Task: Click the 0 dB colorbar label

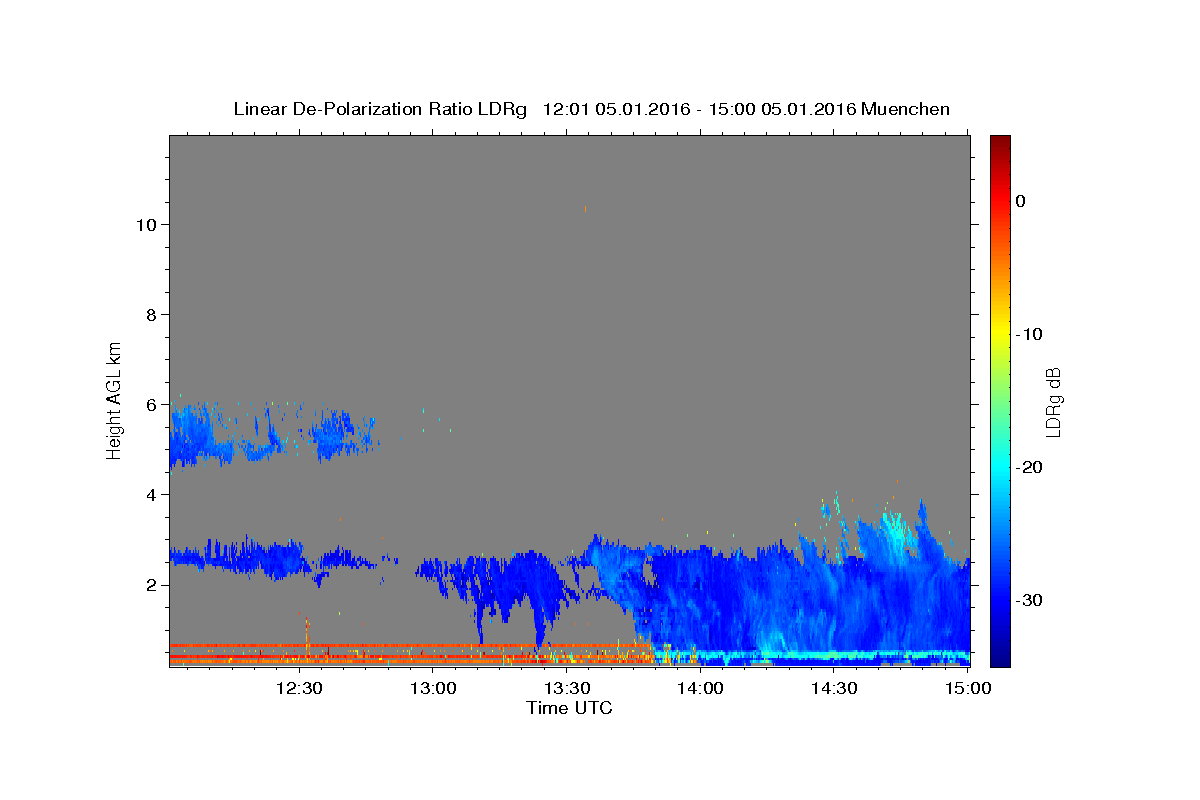Action: coord(1020,201)
